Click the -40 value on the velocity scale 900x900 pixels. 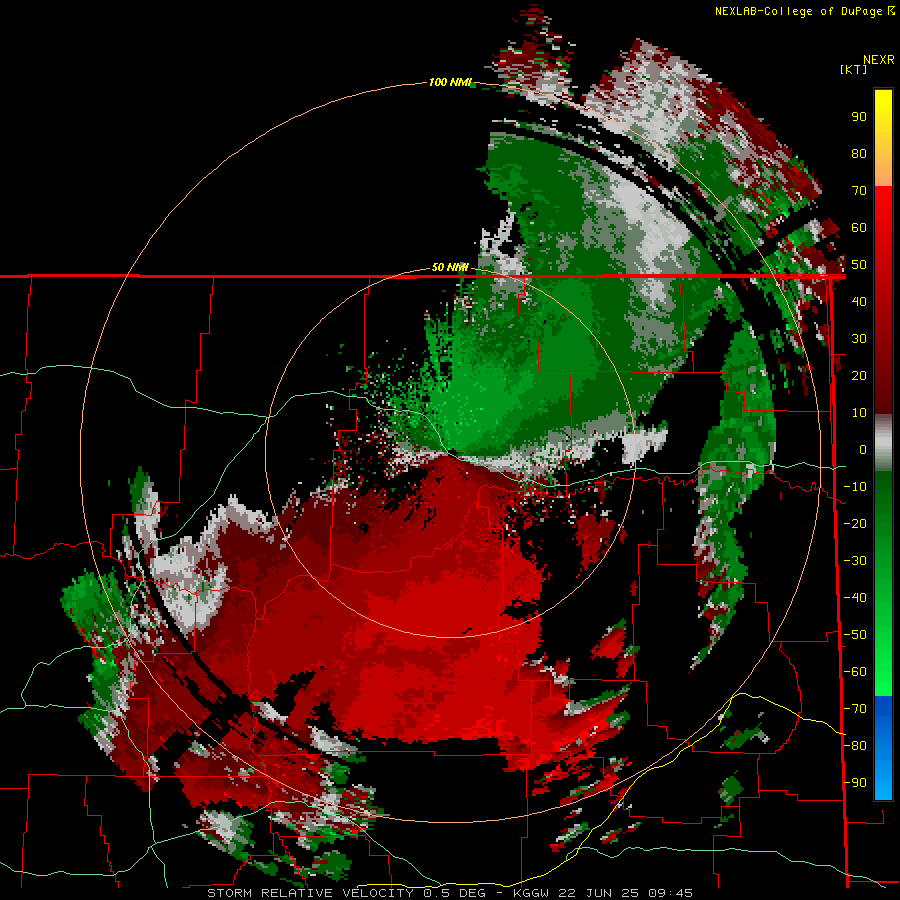coord(855,598)
